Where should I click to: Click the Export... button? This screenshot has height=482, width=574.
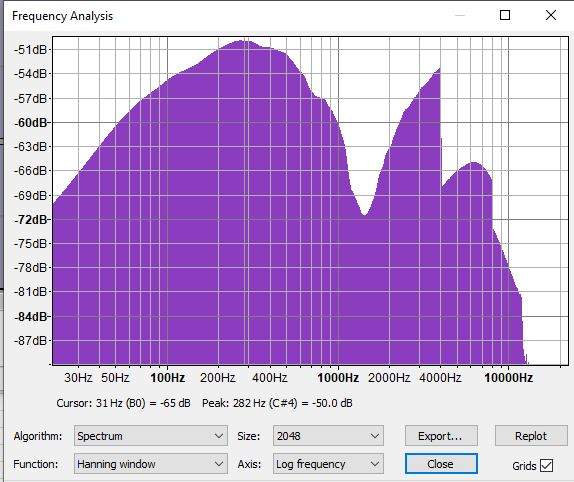click(x=441, y=436)
